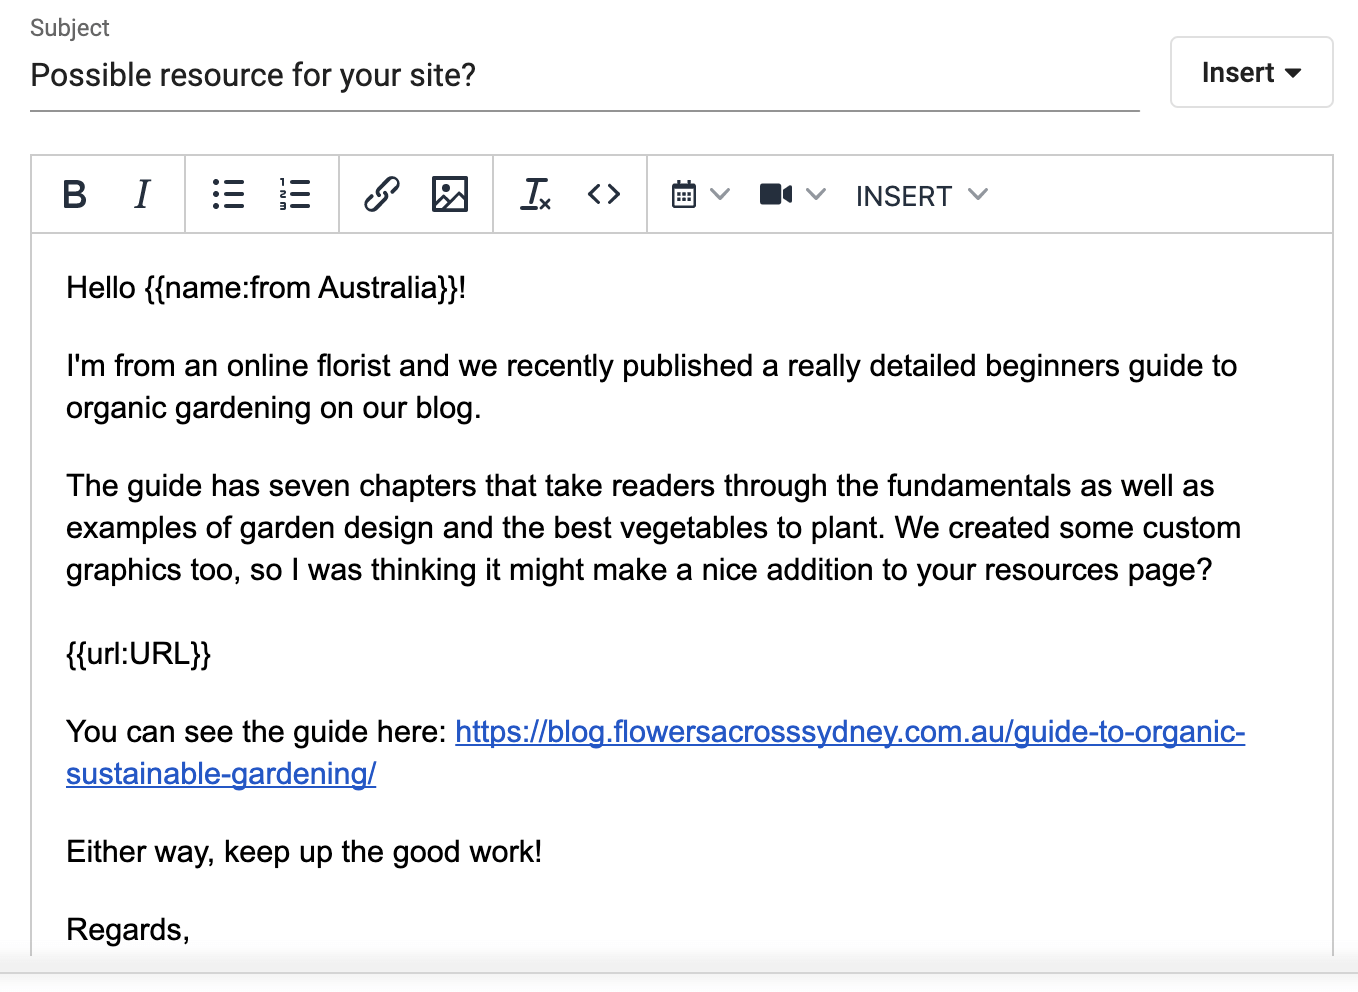The height and width of the screenshot is (992, 1358).
Task: Toggle bold formatting in the editor toolbar
Action: [x=75, y=194]
